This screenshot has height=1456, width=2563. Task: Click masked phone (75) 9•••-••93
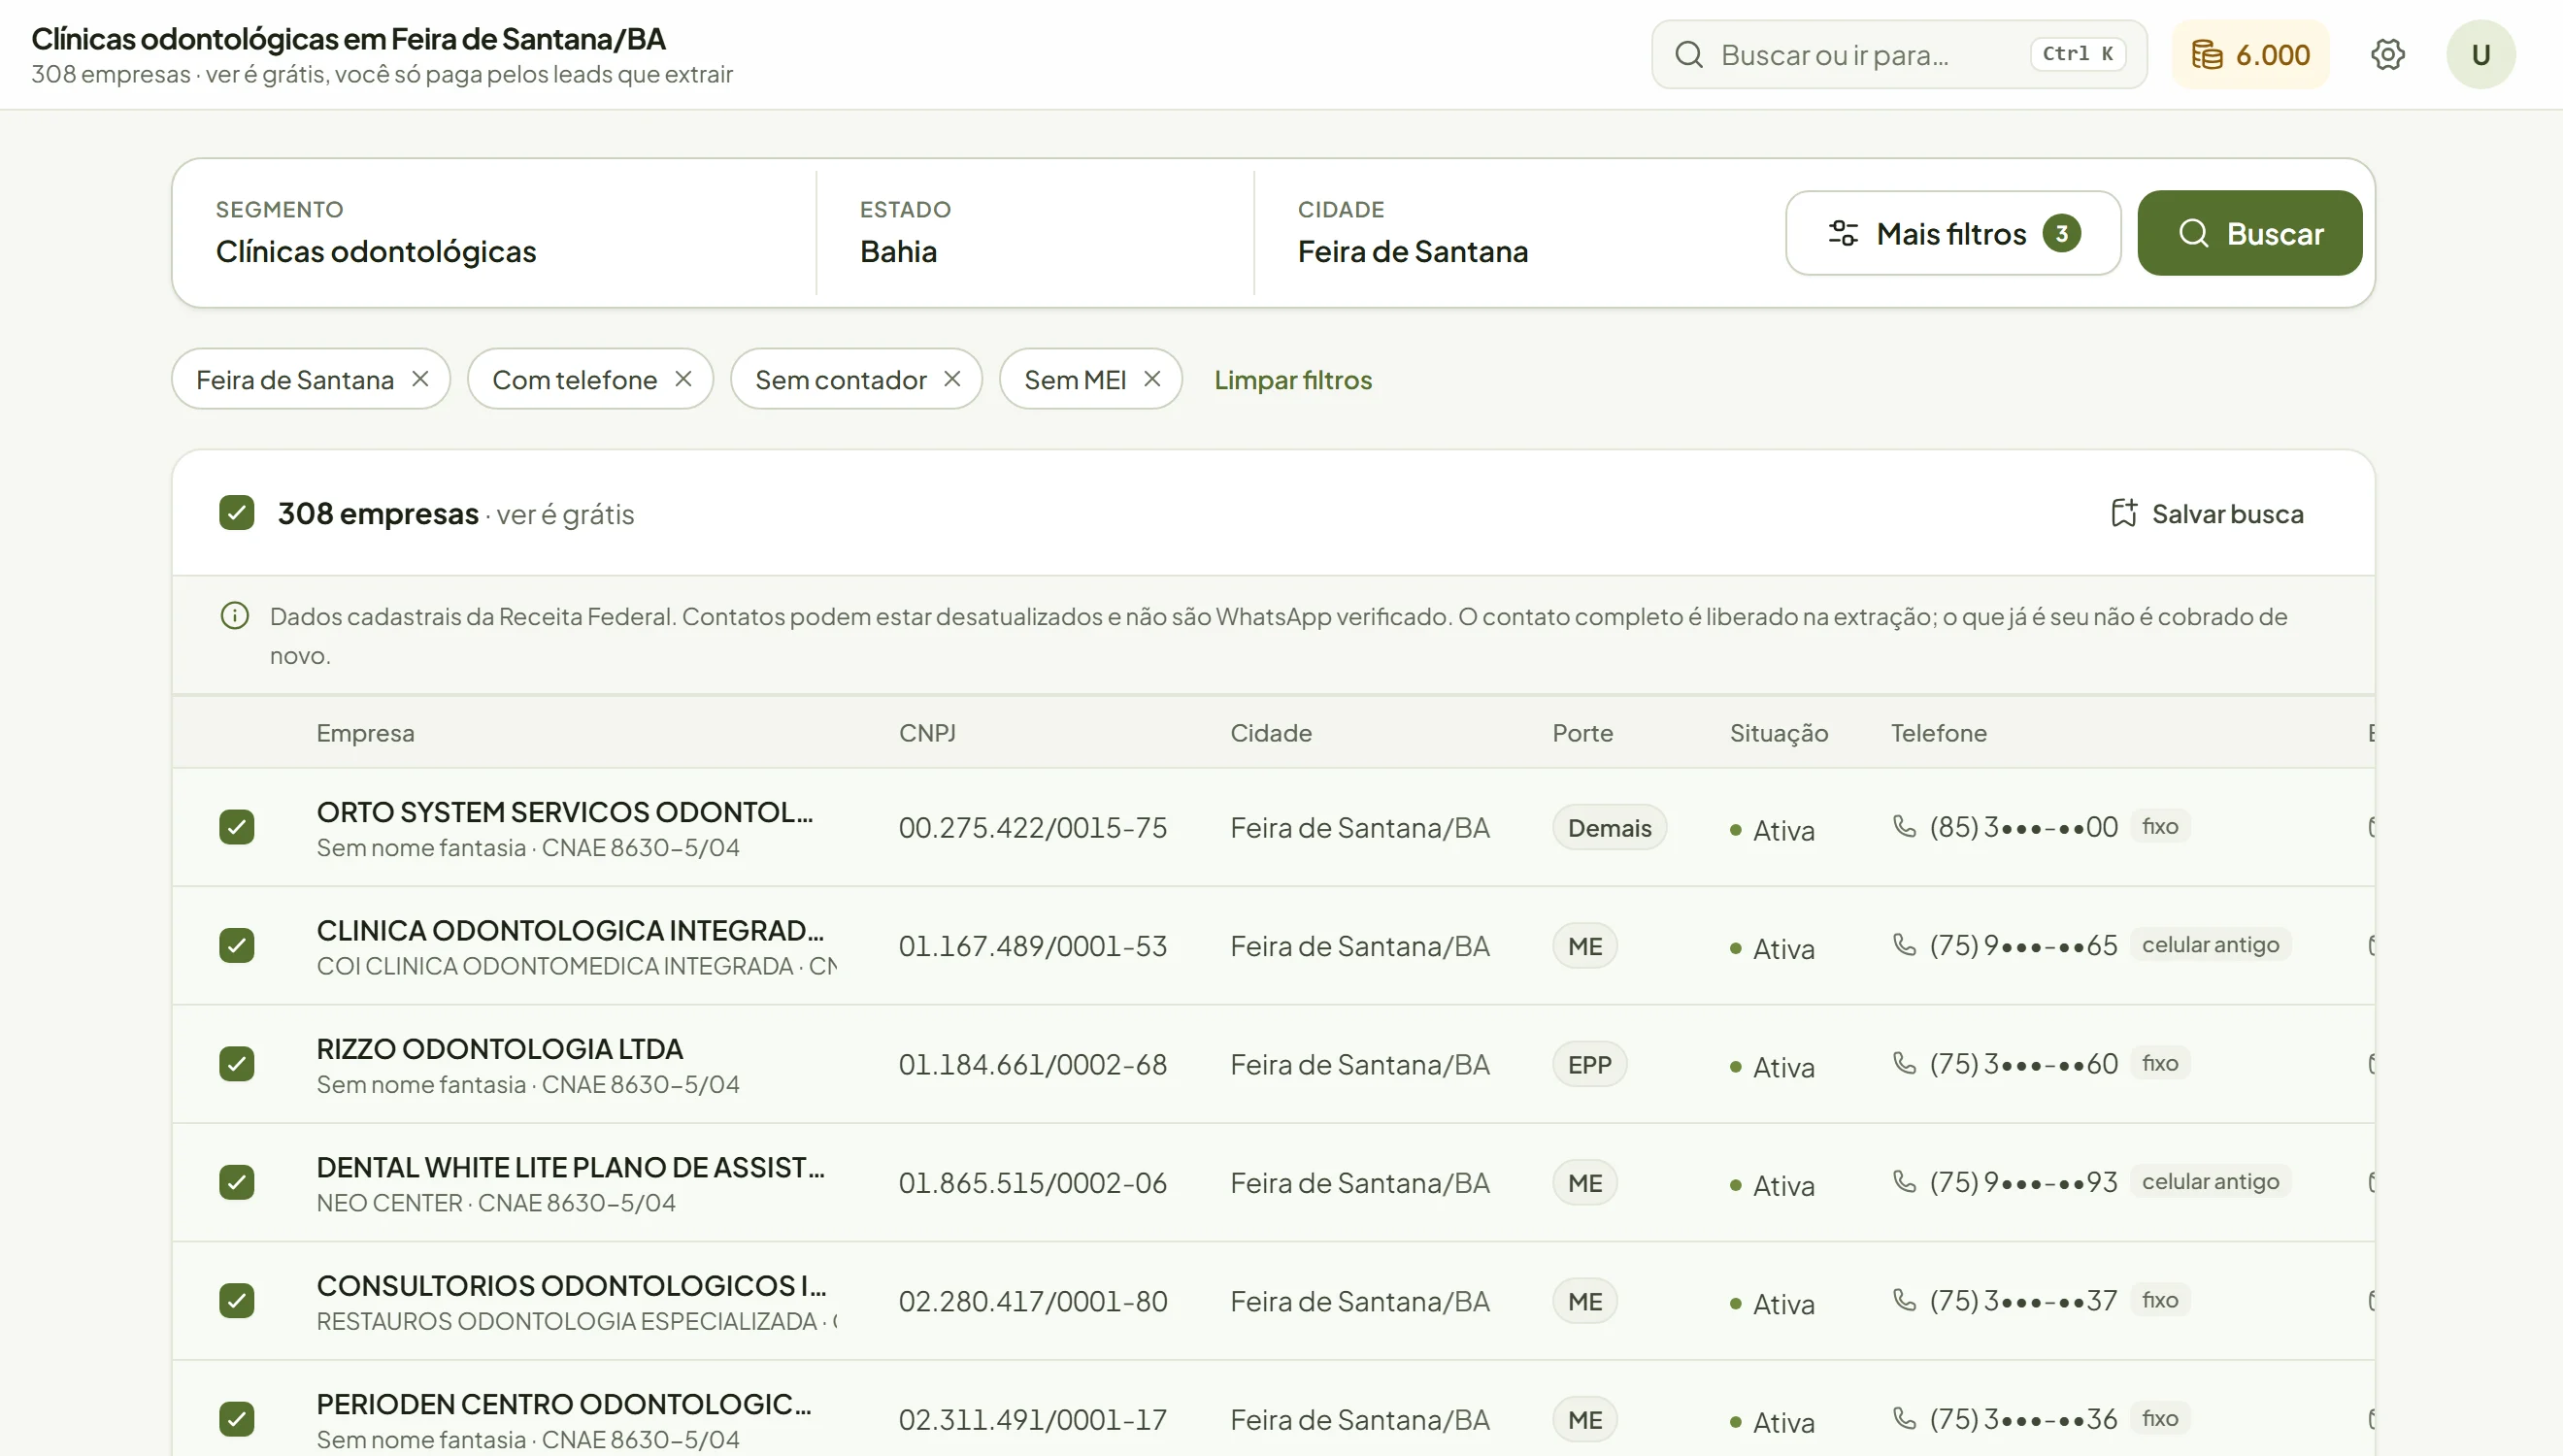click(2023, 1182)
